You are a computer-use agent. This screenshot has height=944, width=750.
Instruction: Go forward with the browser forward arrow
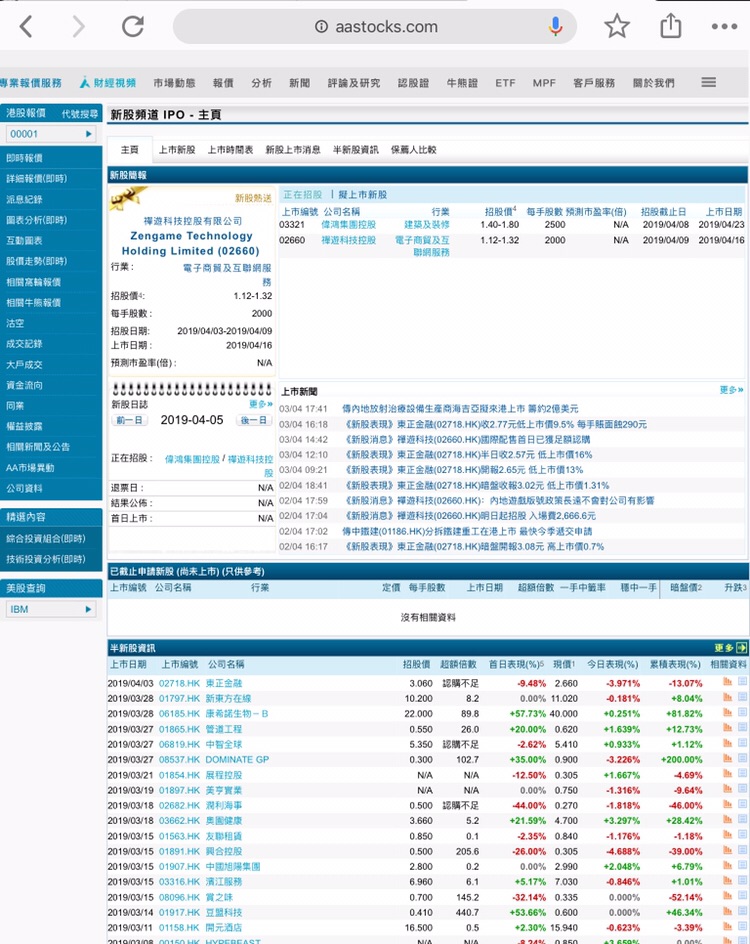[x=79, y=26]
